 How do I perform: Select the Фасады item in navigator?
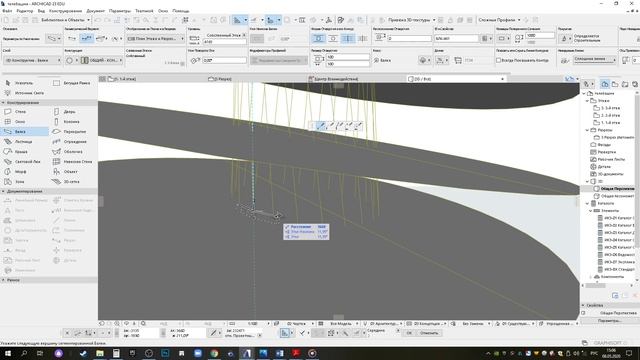click(601, 144)
